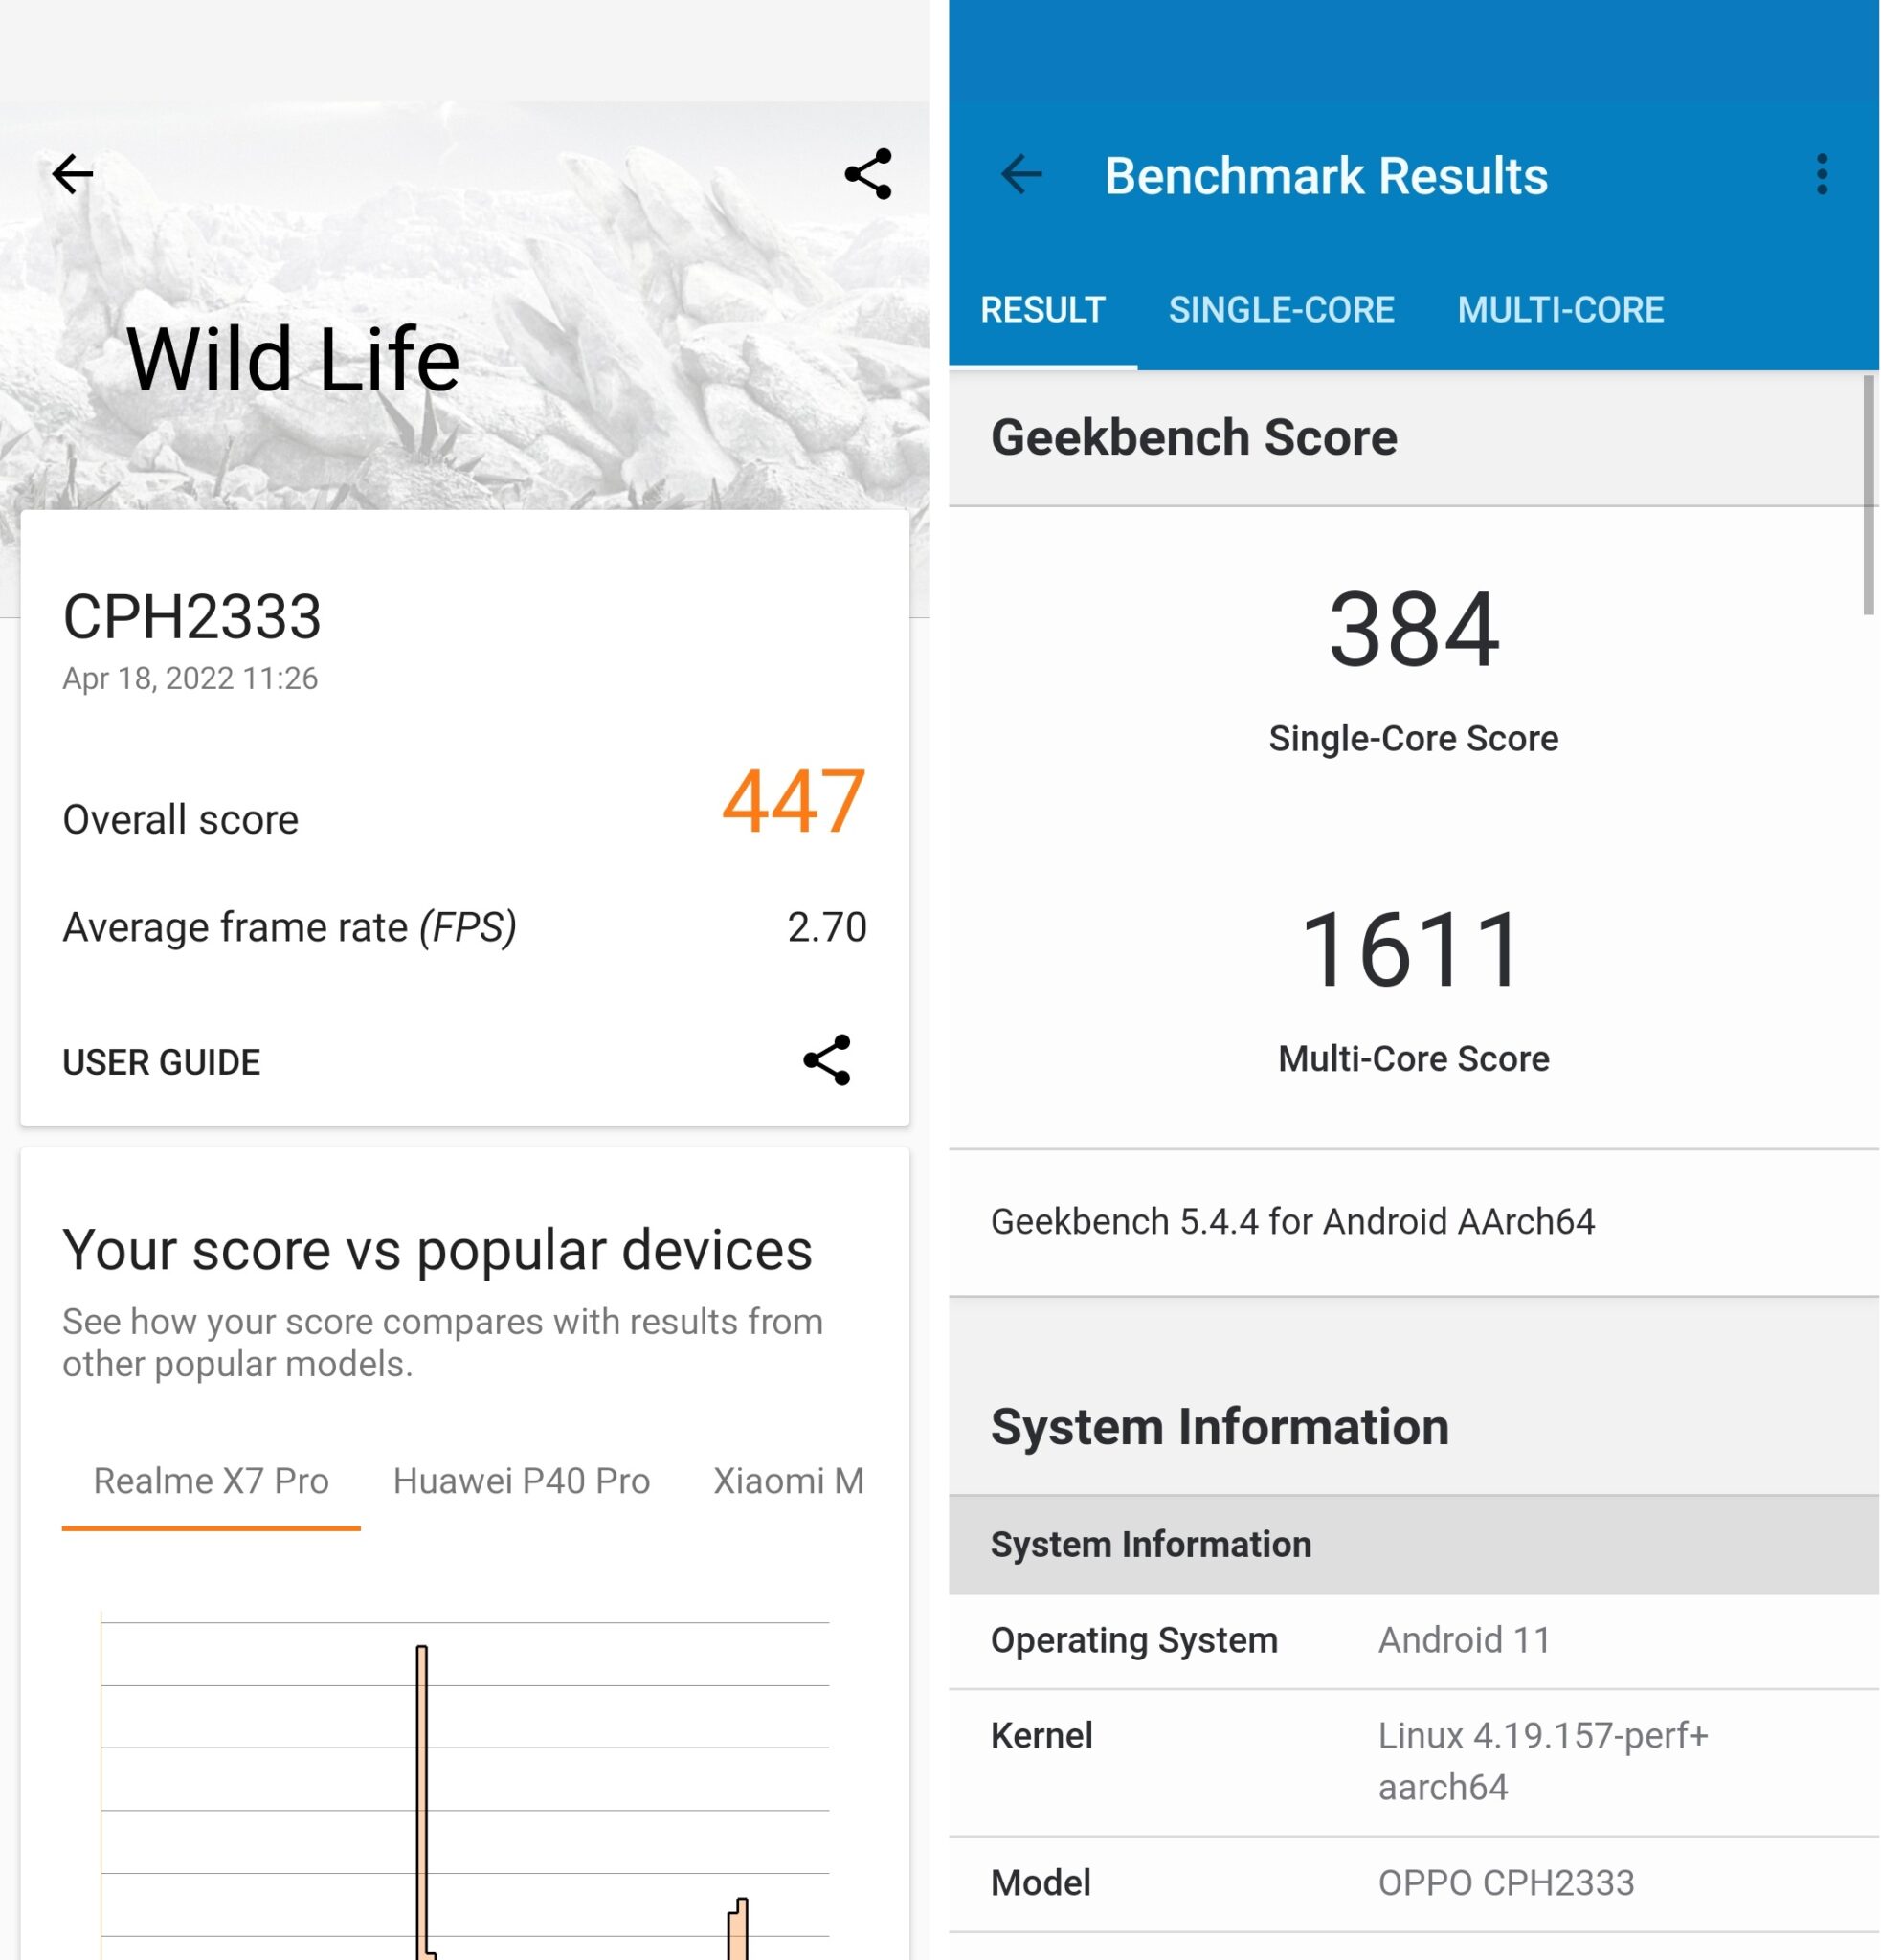Click the overall score value 447
Screen dimensions: 1881x1960
(x=793, y=801)
